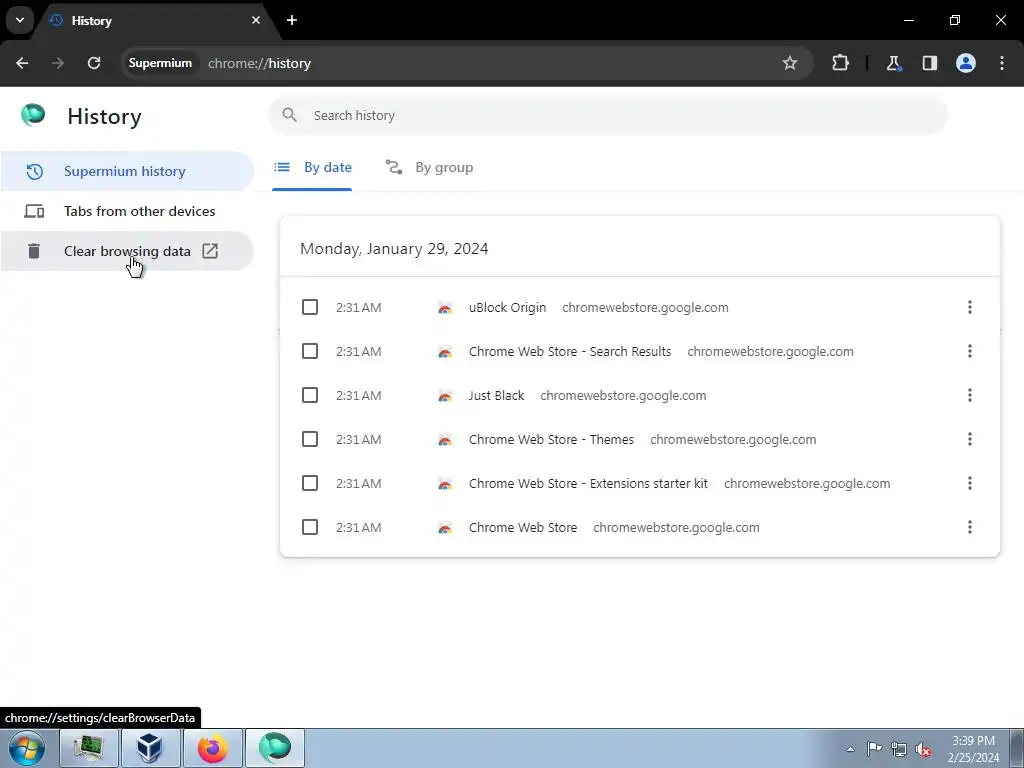Click the forward navigation arrow

[x=58, y=63]
